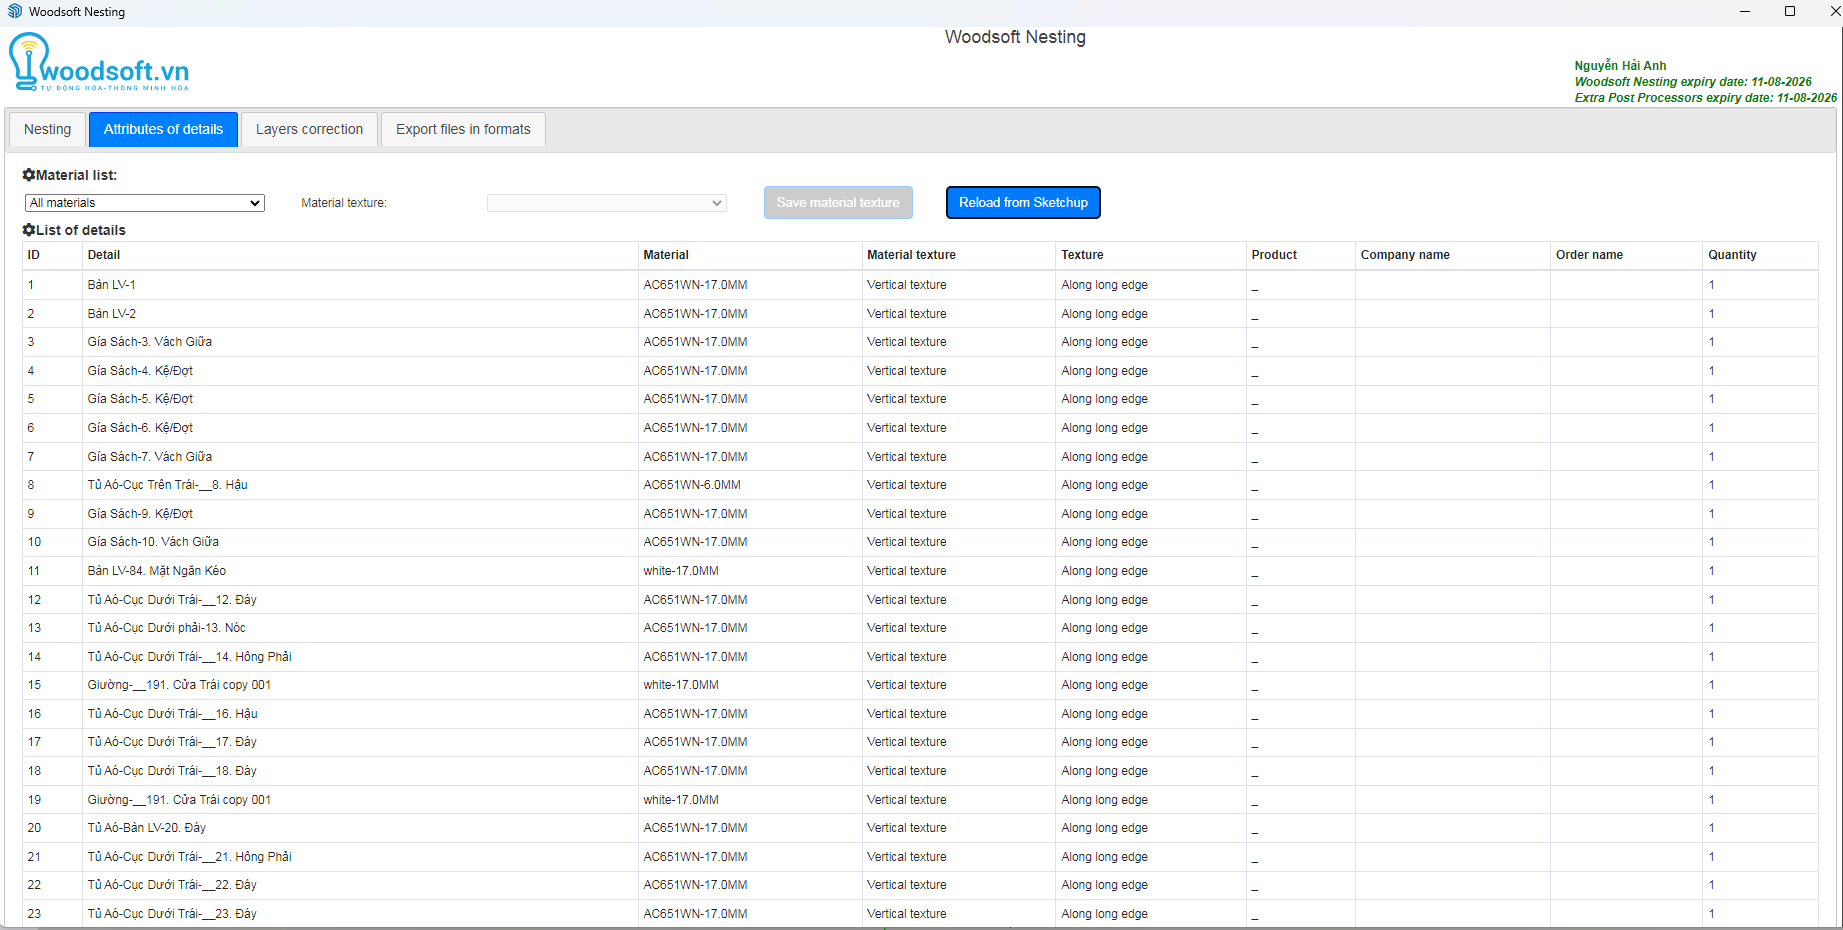Click Vertical texture cell in row 11
Image resolution: width=1843 pixels, height=930 pixels.
(906, 571)
